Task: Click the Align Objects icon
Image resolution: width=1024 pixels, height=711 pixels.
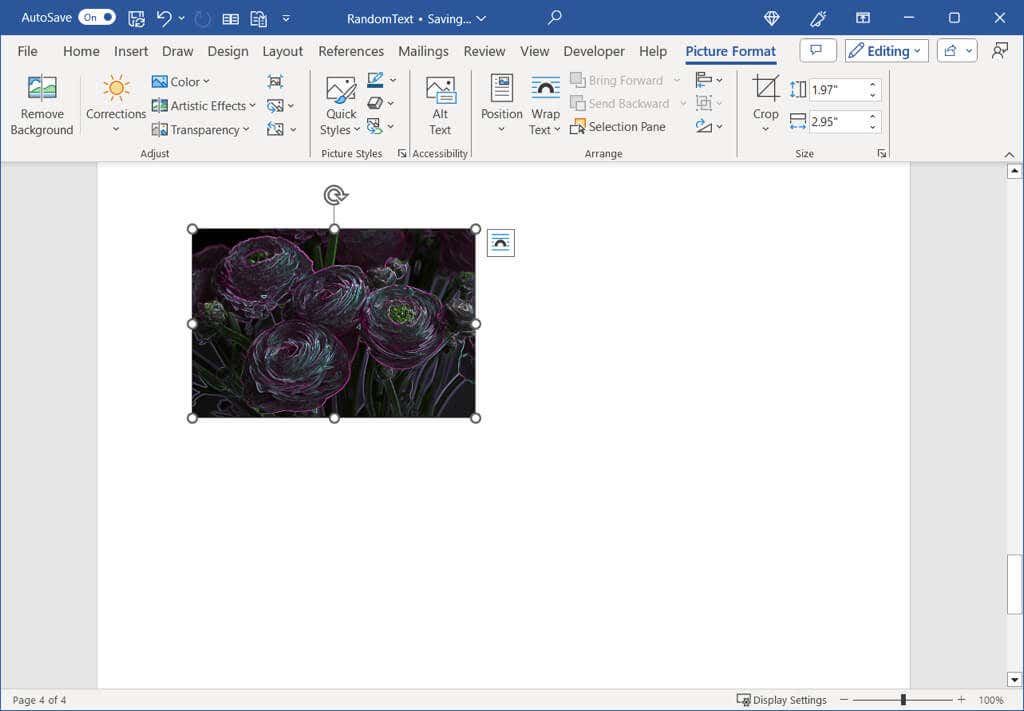Action: 703,80
